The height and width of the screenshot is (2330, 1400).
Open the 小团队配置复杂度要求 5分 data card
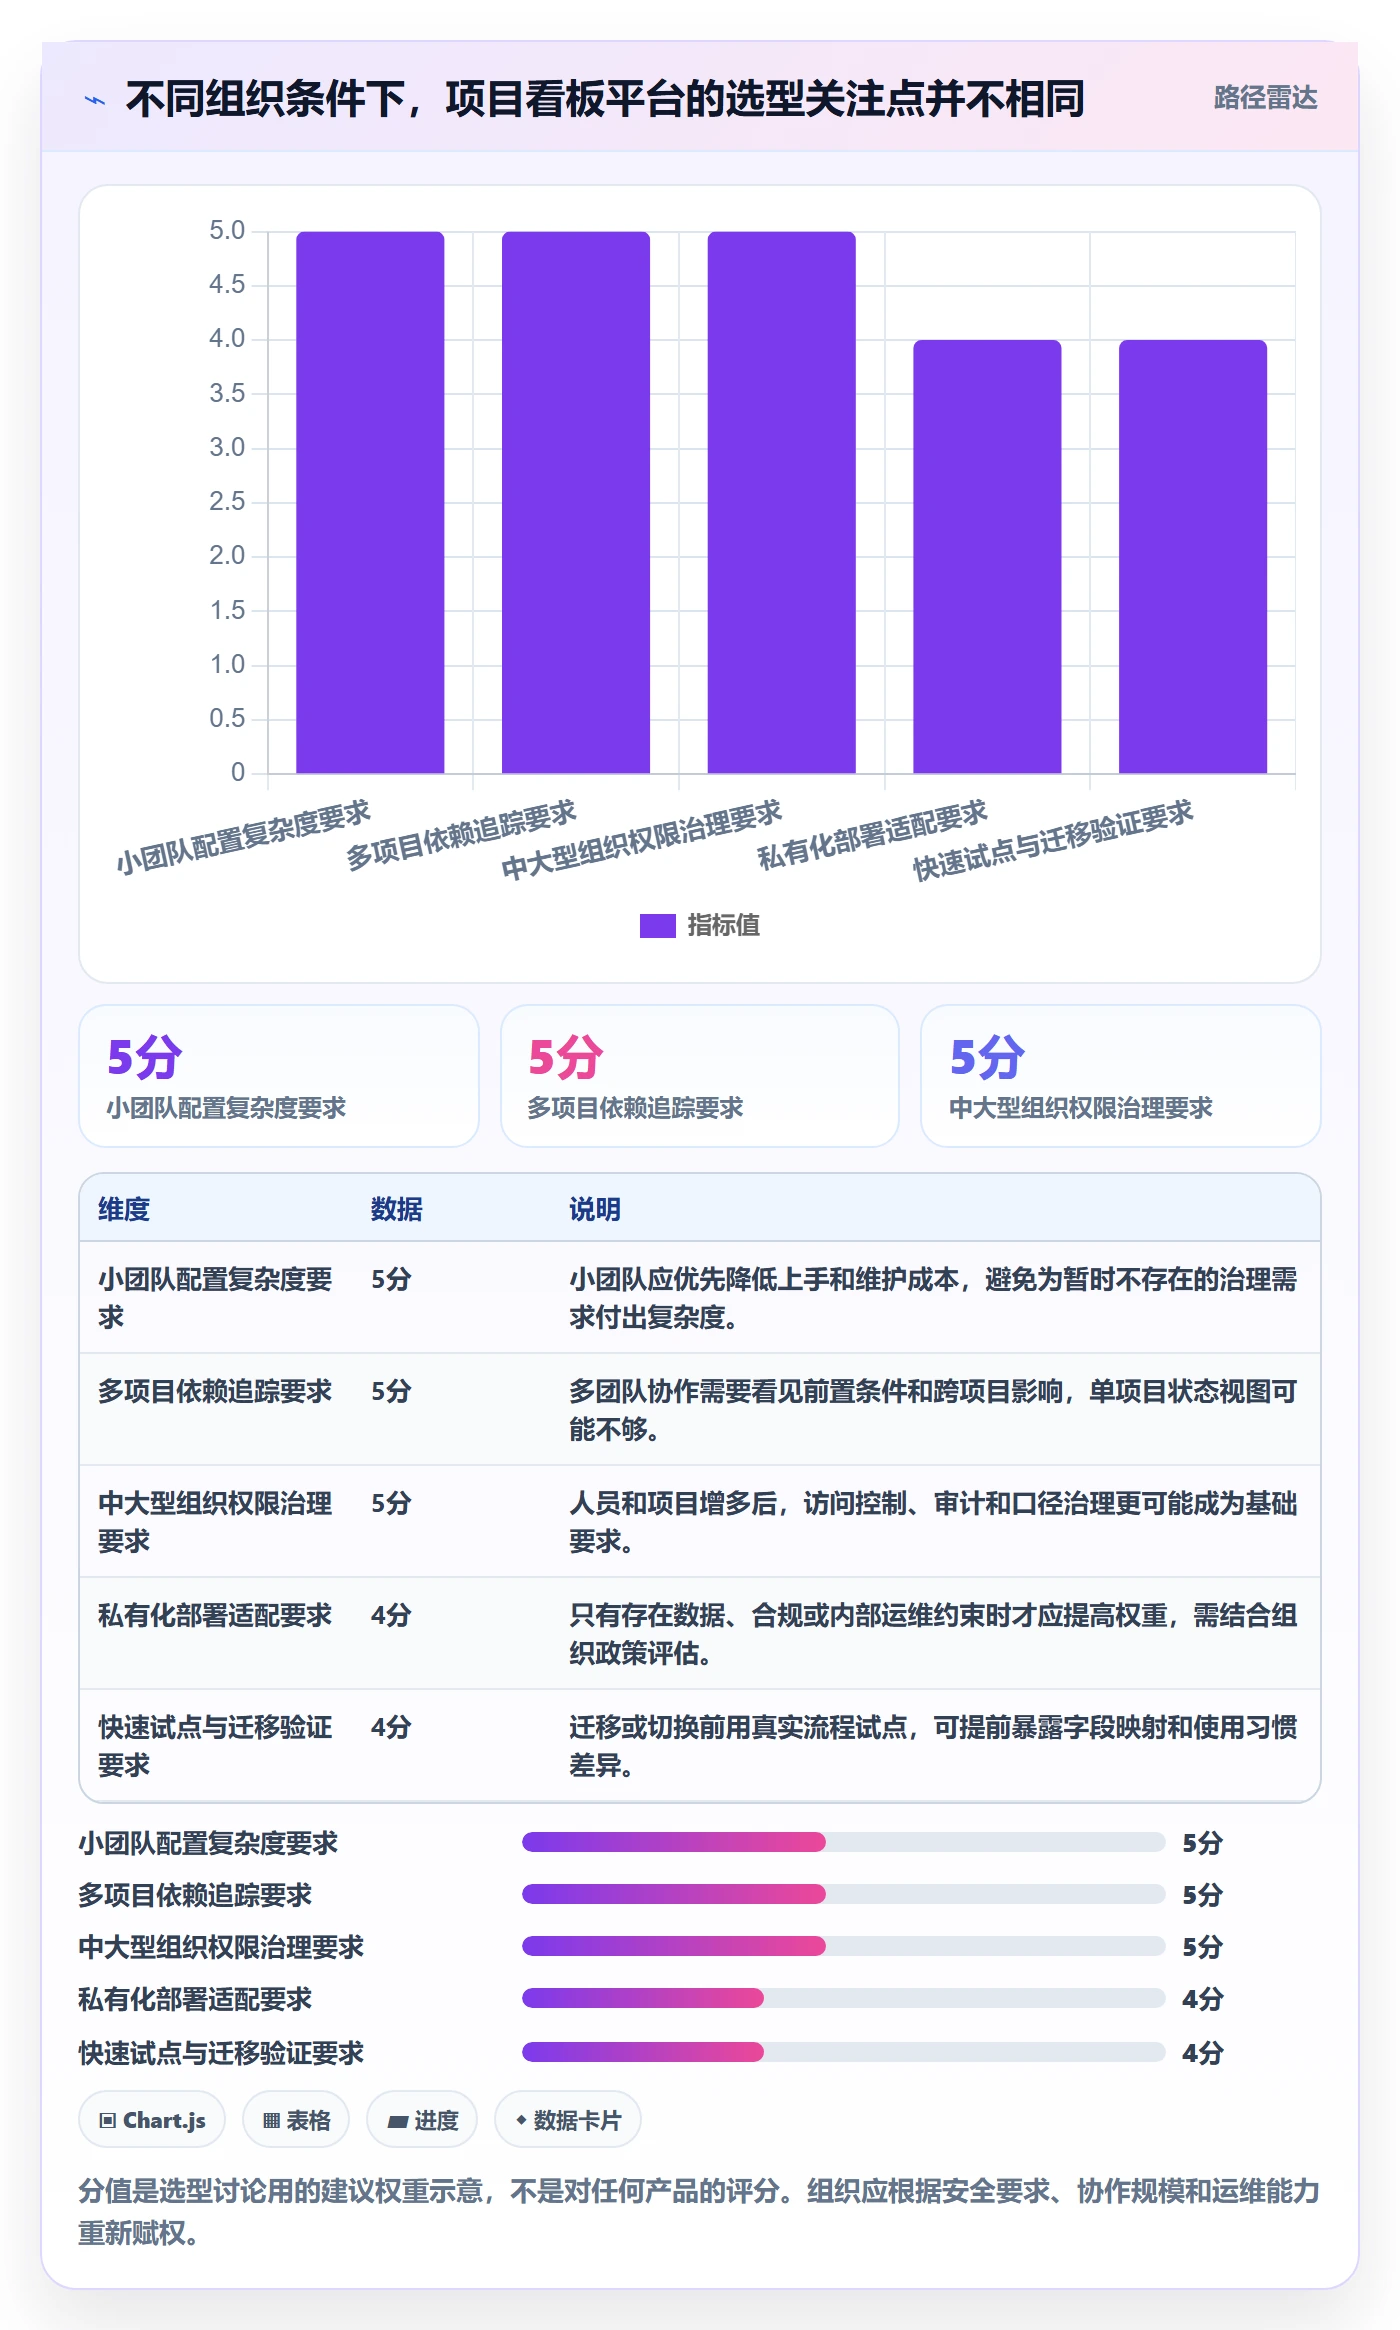click(279, 1076)
